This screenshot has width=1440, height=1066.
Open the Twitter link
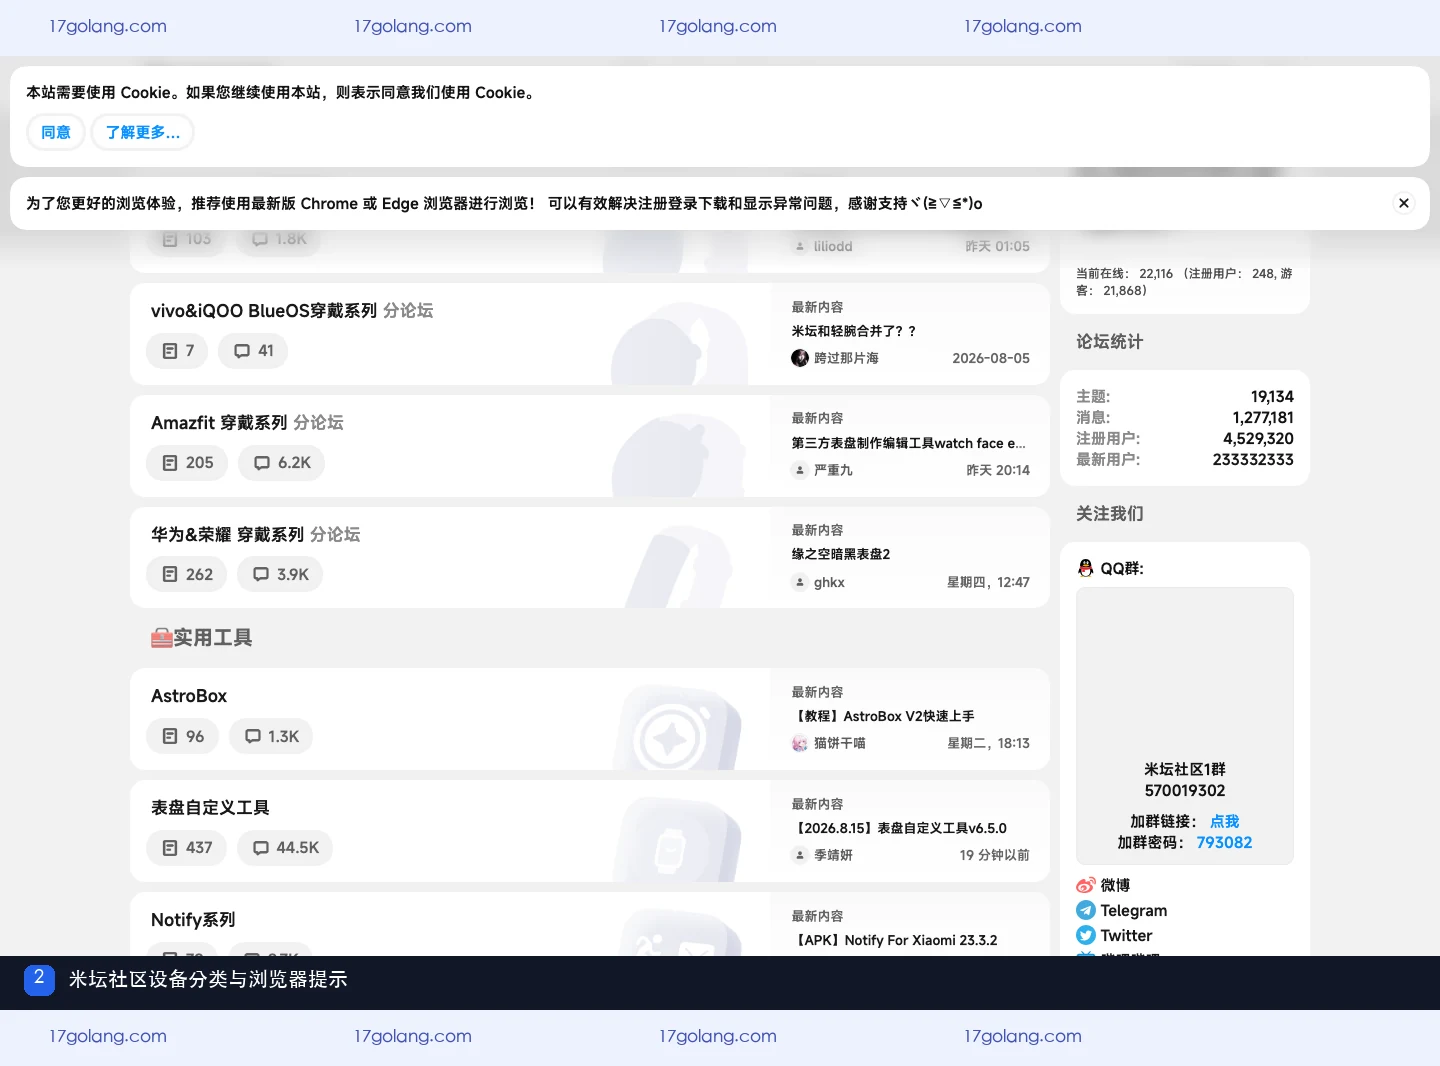pos(1126,935)
